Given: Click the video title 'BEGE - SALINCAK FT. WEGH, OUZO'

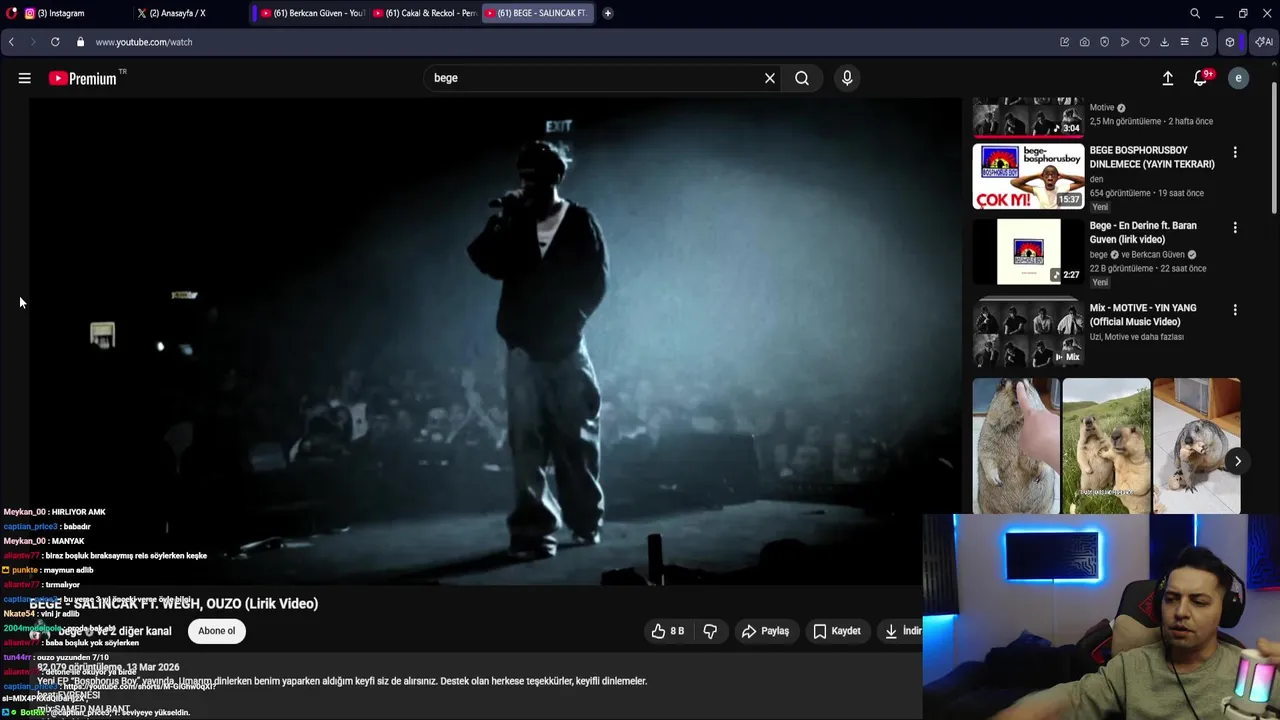Looking at the screenshot, I should coord(174,604).
